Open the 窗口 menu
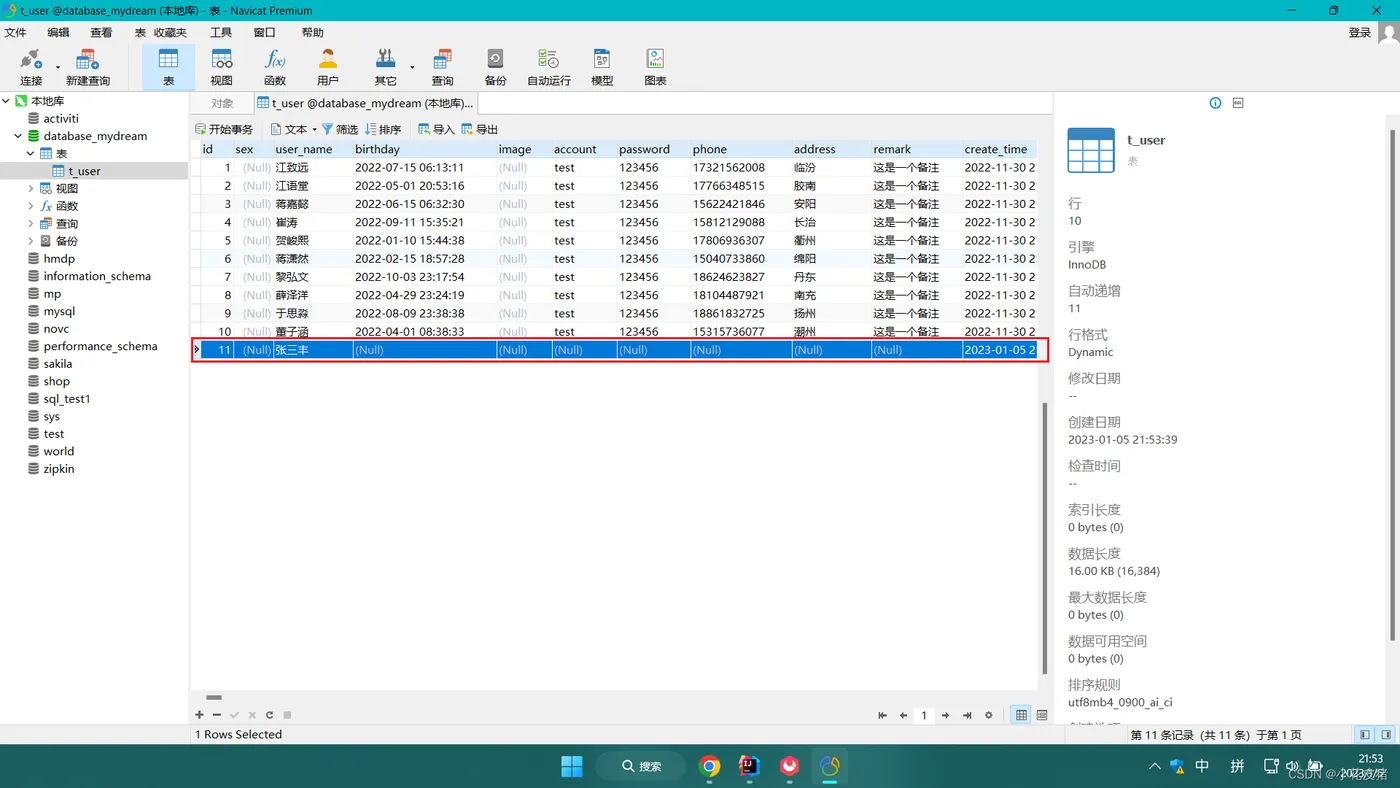The image size is (1400, 788). tap(264, 33)
